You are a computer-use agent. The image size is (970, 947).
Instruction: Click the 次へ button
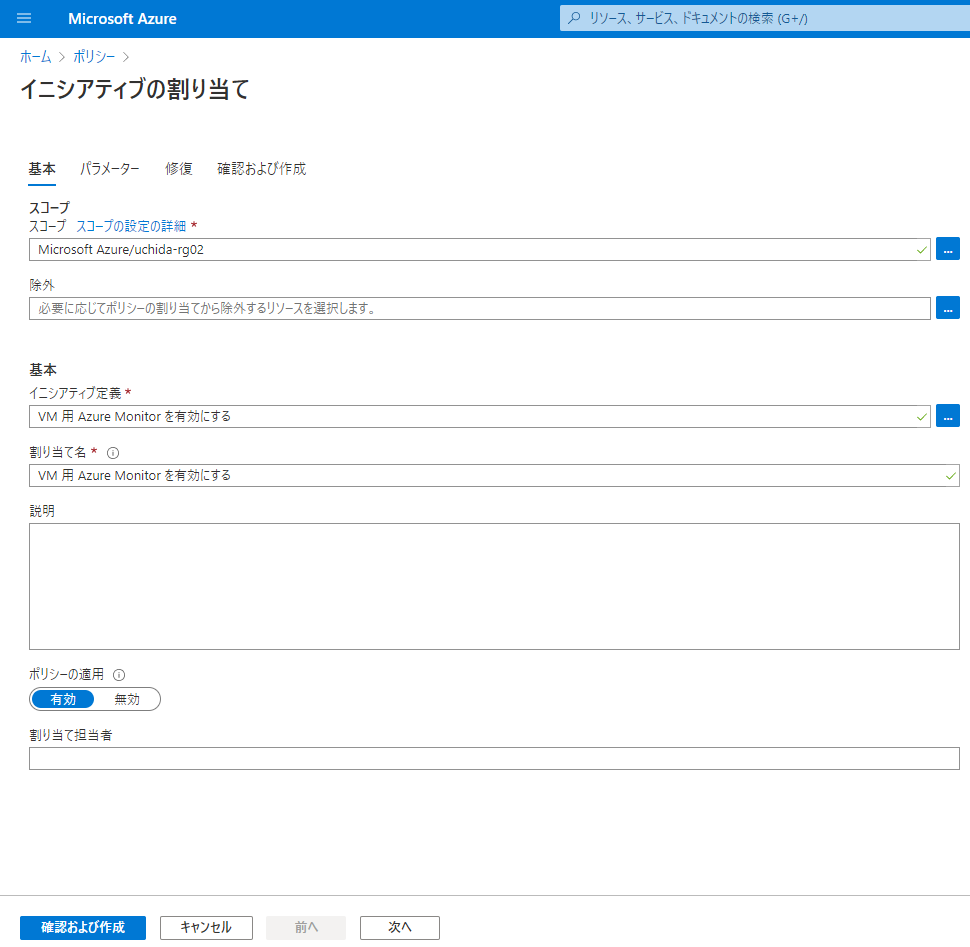click(400, 927)
